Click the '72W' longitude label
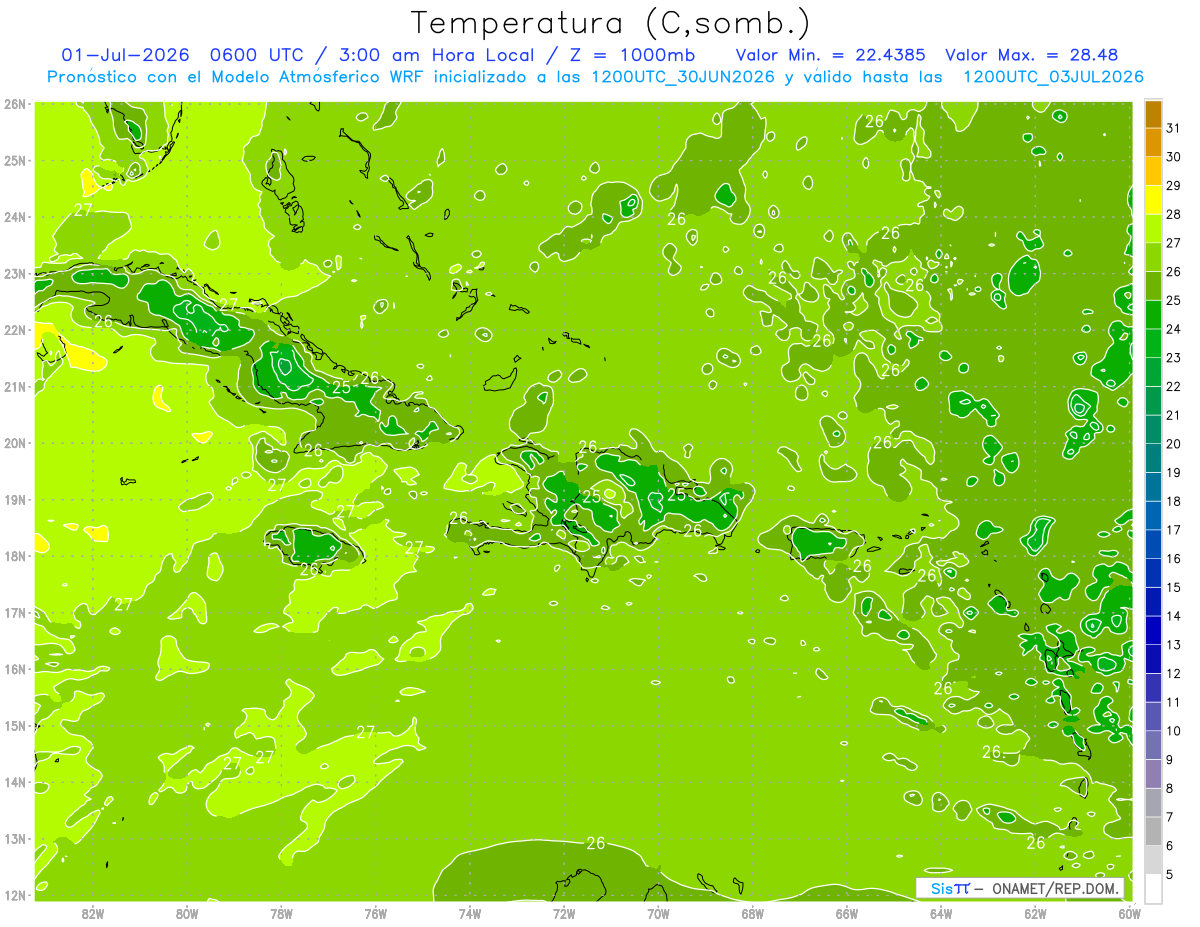The width and height of the screenshot is (1200, 927). [564, 912]
